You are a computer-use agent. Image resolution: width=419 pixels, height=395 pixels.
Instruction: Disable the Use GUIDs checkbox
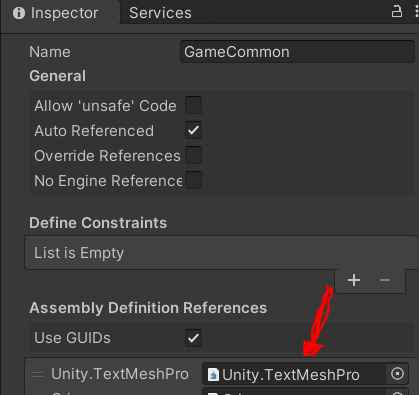coord(193,338)
